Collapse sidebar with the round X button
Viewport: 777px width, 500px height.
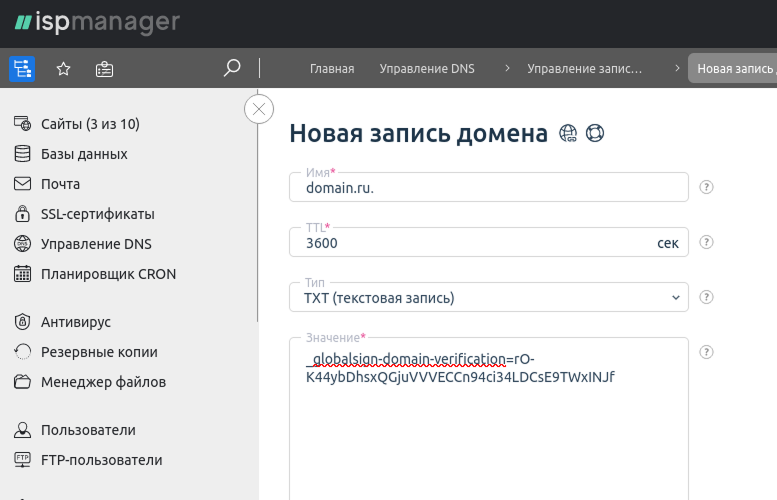coord(259,109)
